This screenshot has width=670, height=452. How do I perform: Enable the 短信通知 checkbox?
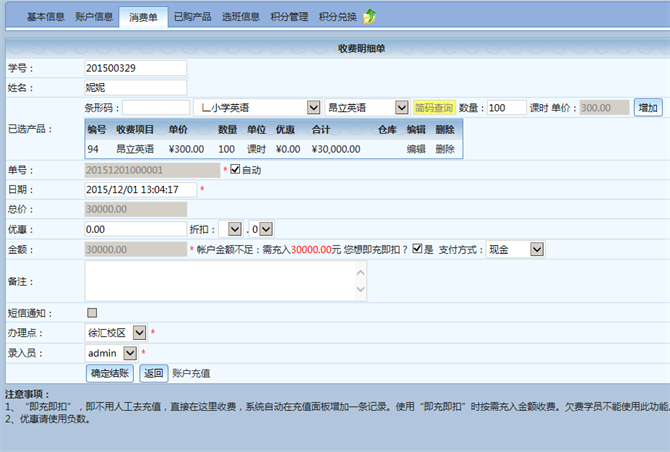pos(93,313)
